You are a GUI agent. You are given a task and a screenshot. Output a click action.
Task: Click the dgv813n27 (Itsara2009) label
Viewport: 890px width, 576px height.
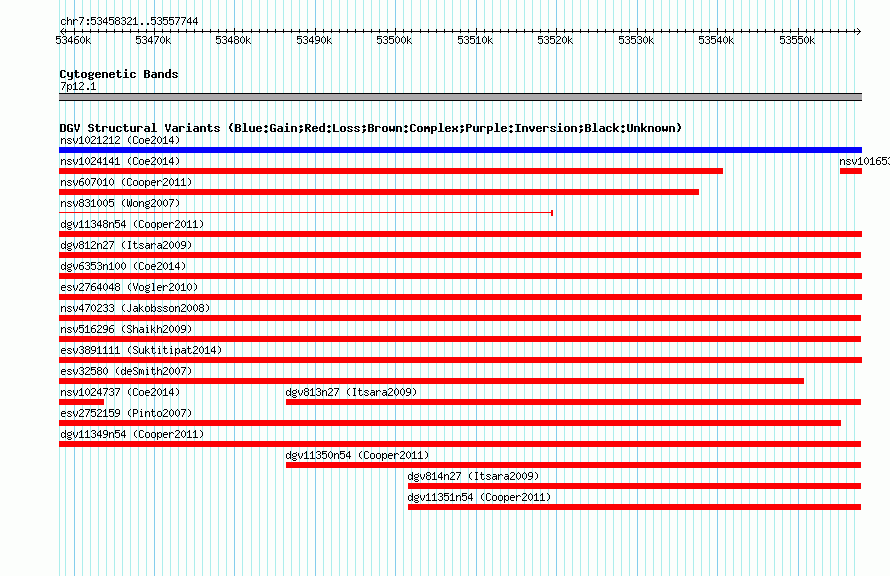(351, 392)
